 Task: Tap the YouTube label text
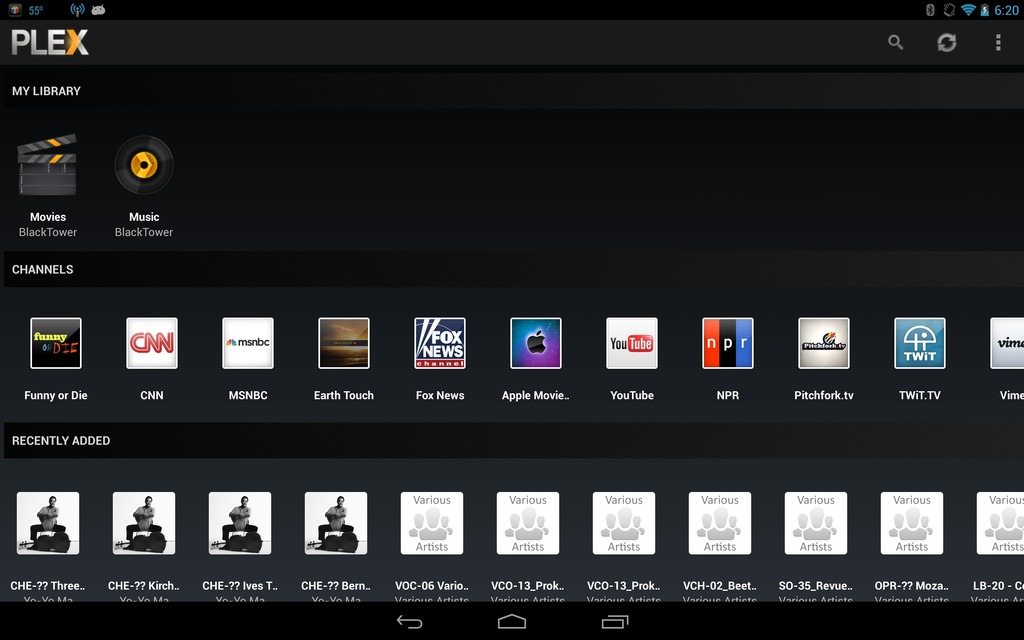[632, 395]
